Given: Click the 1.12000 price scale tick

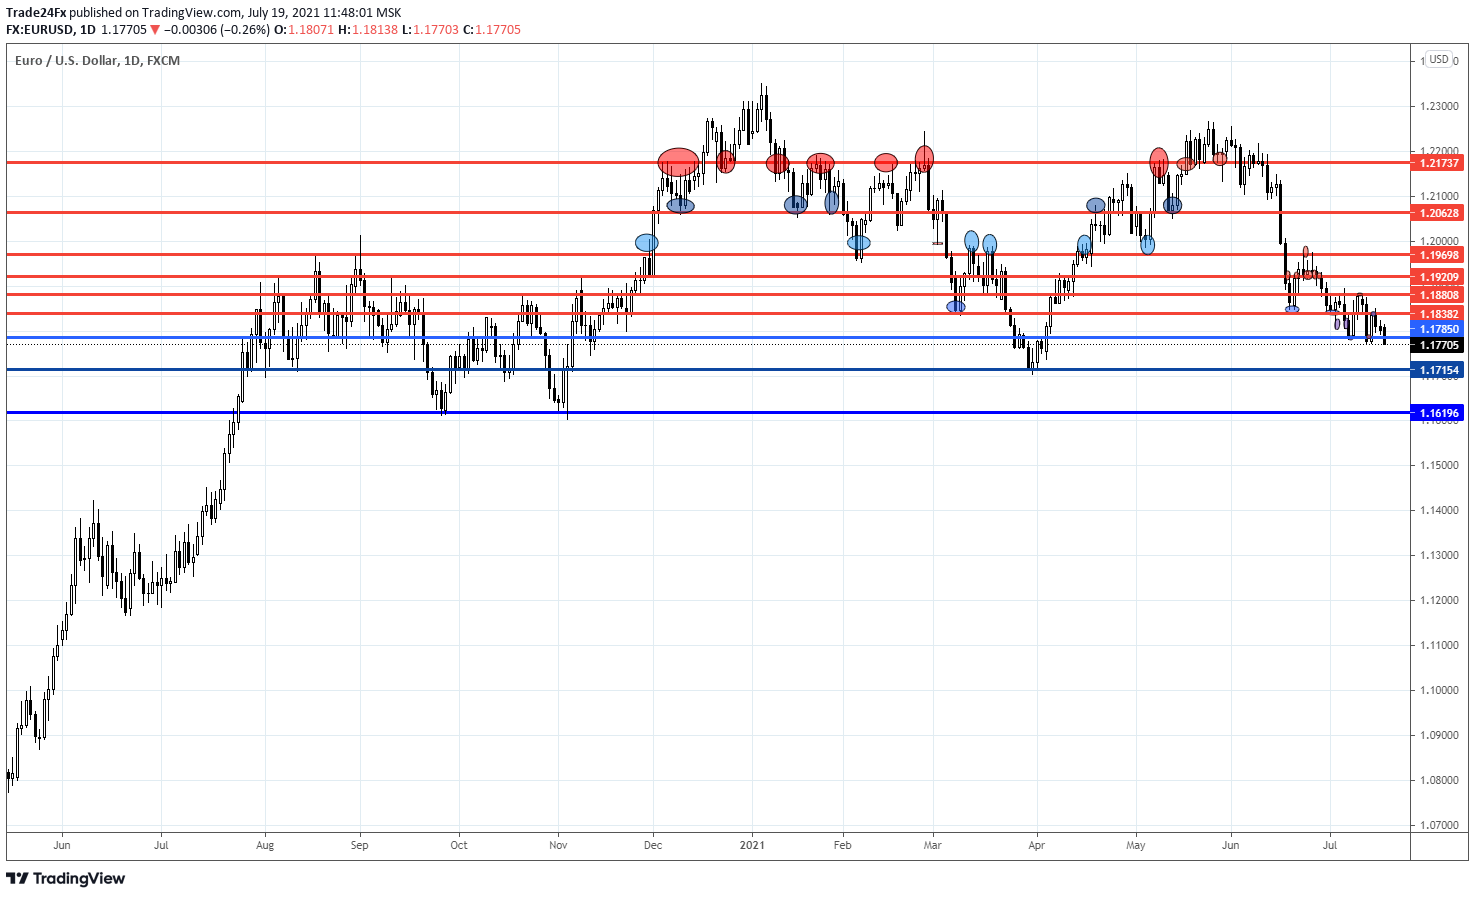Looking at the screenshot, I should click(x=1438, y=600).
